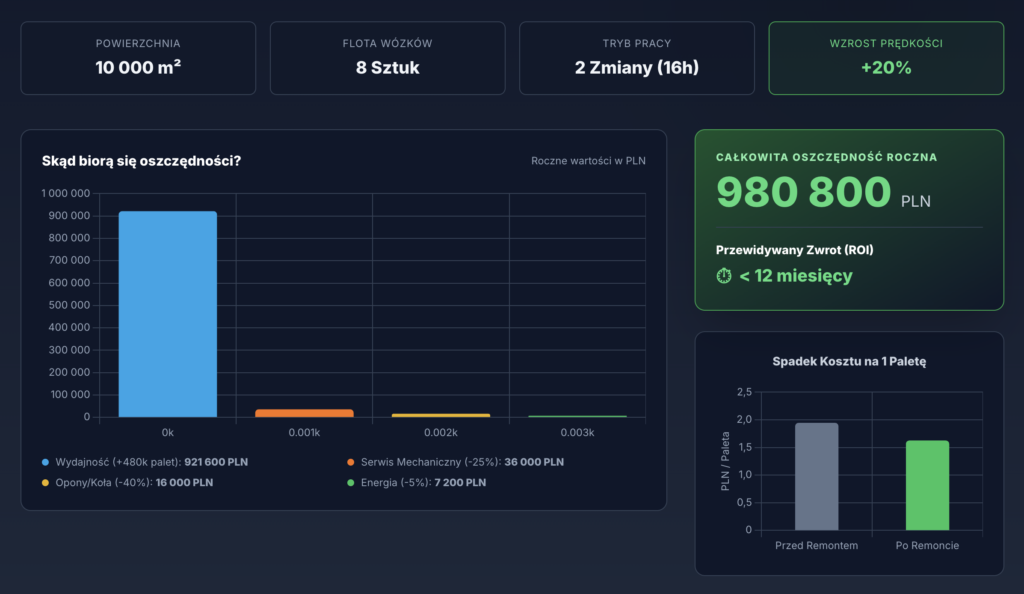
Task: Click the orange Serwis Mechaniczny legend dot
Action: (351, 462)
